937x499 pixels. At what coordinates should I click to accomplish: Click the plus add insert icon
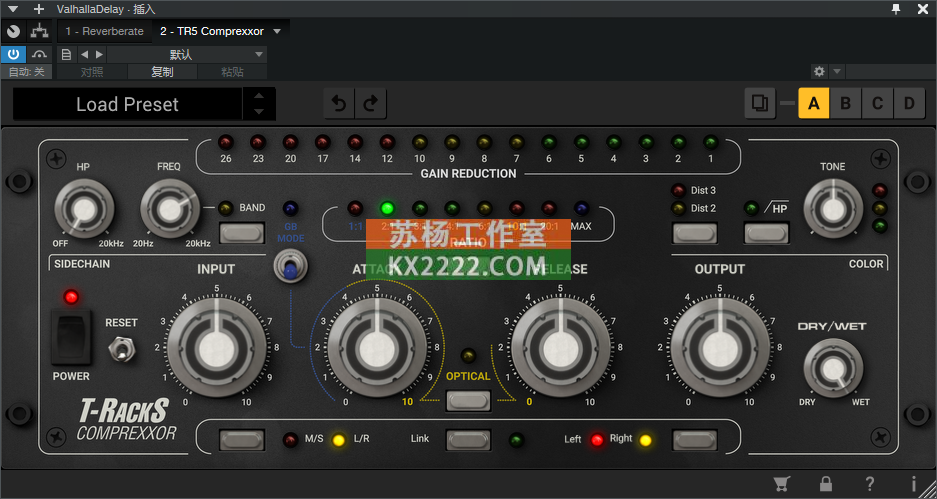pyautogui.click(x=39, y=9)
